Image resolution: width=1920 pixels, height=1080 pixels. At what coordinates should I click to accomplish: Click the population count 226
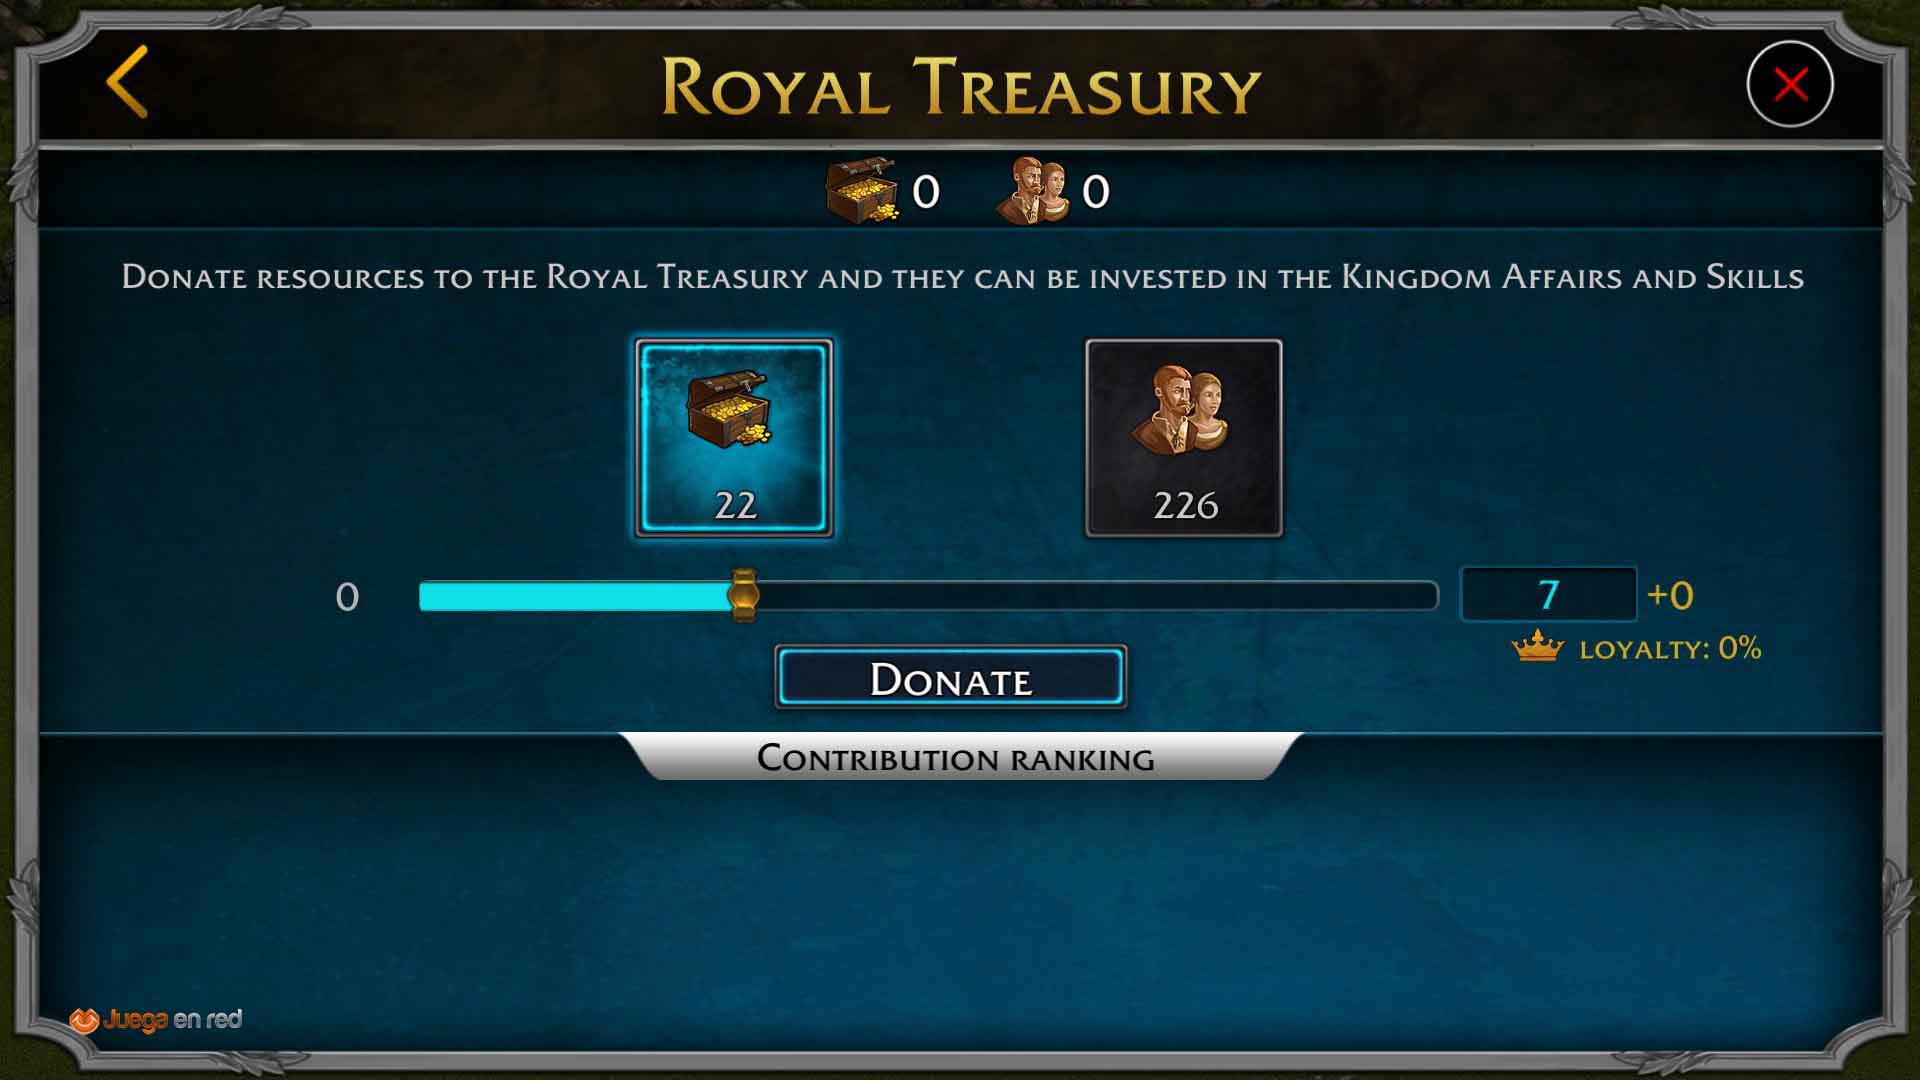[1185, 505]
